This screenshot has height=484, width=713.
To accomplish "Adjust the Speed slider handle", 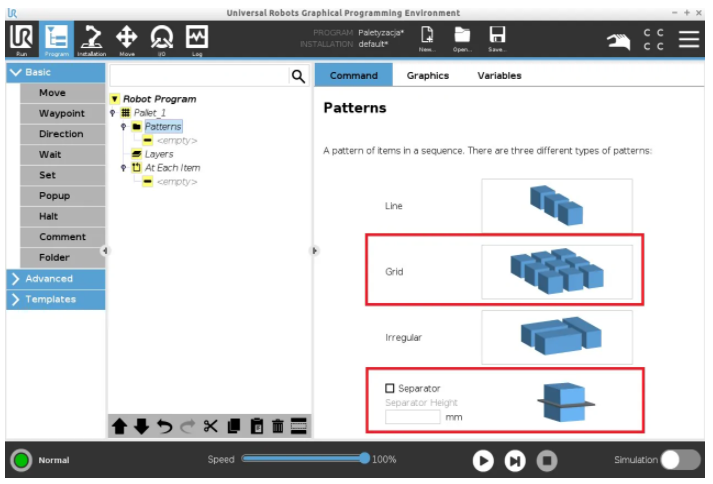I will coord(364,459).
